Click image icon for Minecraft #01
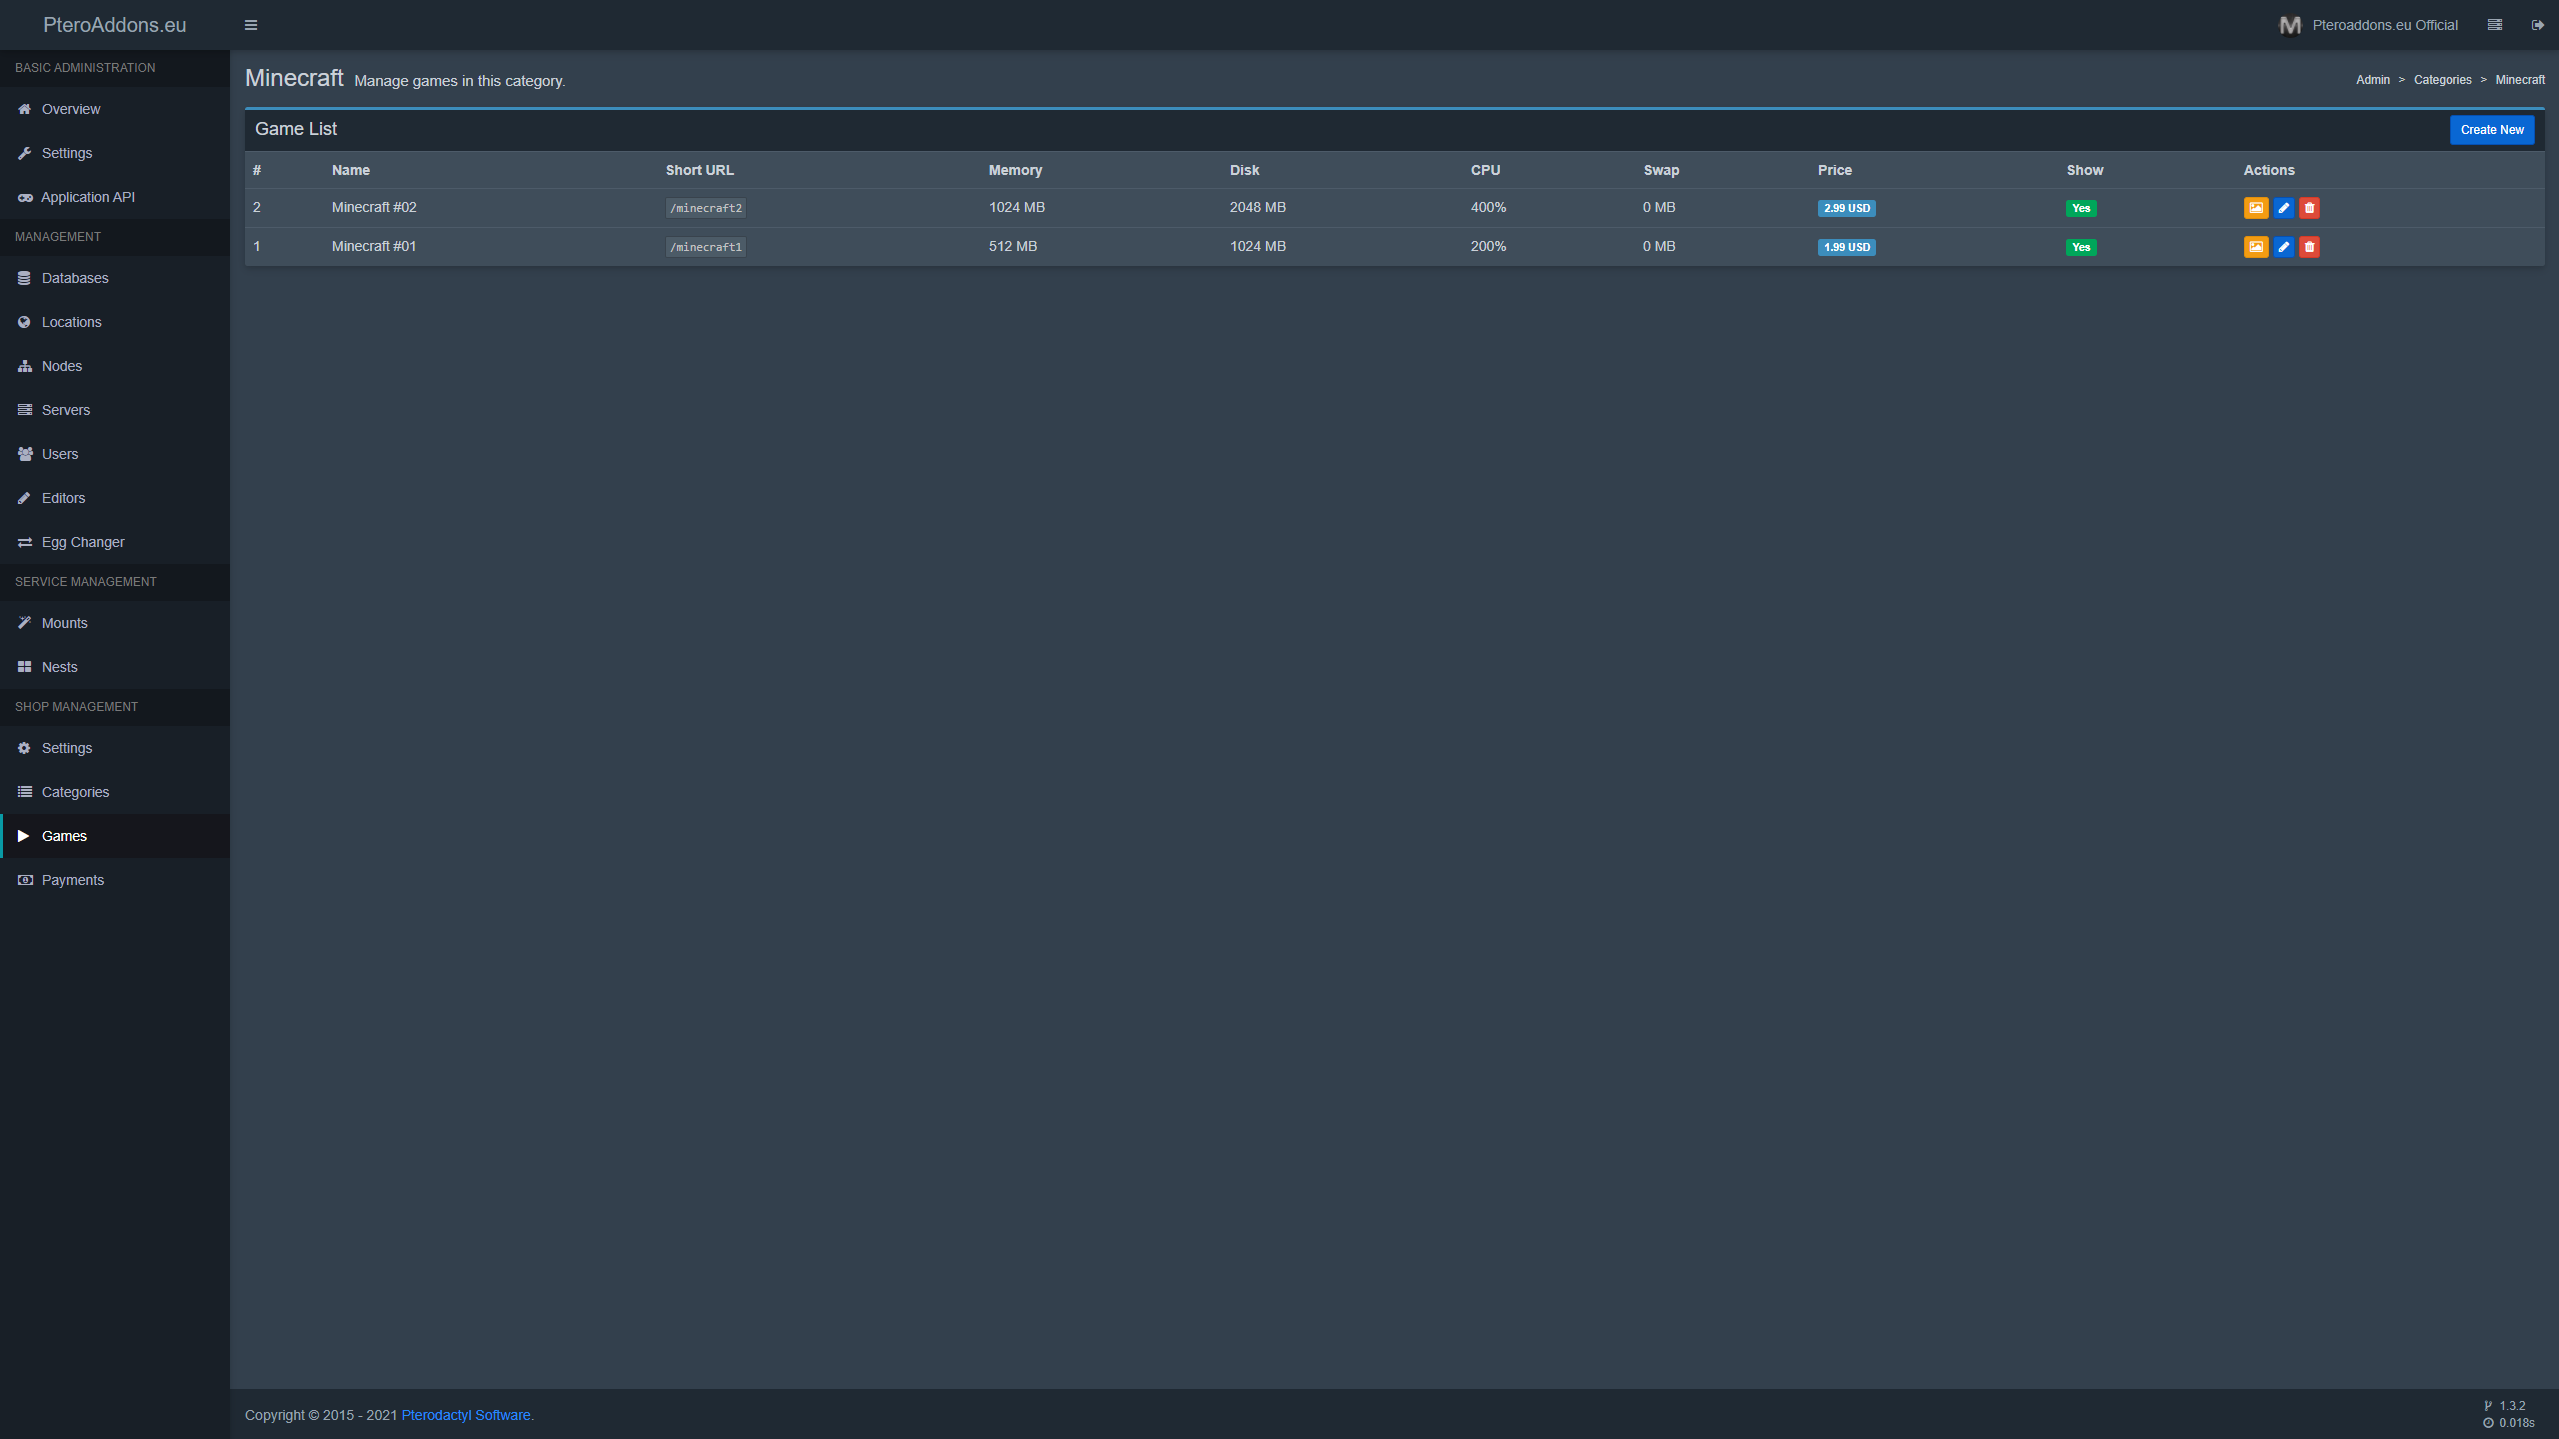Image resolution: width=2559 pixels, height=1439 pixels. tap(2255, 247)
